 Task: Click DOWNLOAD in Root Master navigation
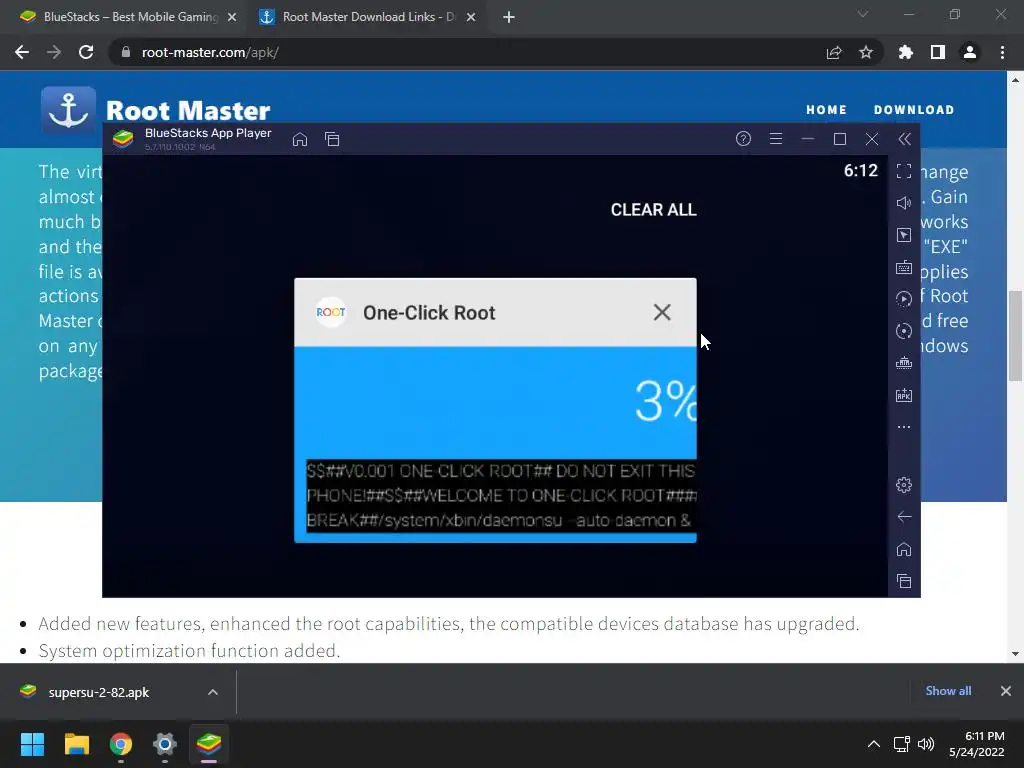click(x=914, y=110)
